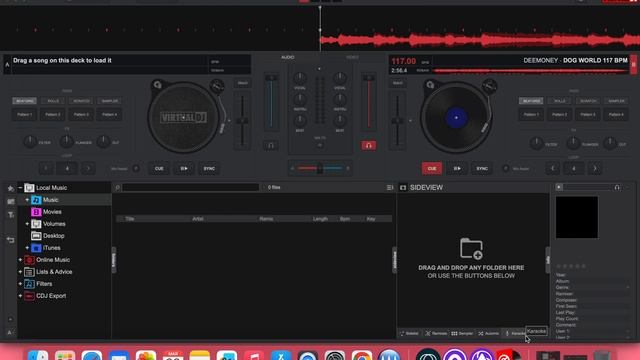
Task: Switch mixer to the VIDEO tab
Action: pos(352,57)
